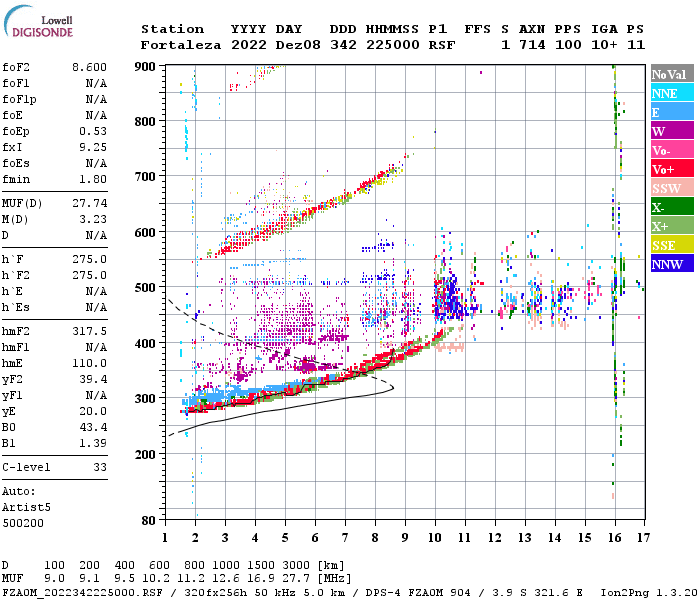Click the Lowell Digisonde logo
This screenshot has height=600, width=700.
(x=38, y=21)
